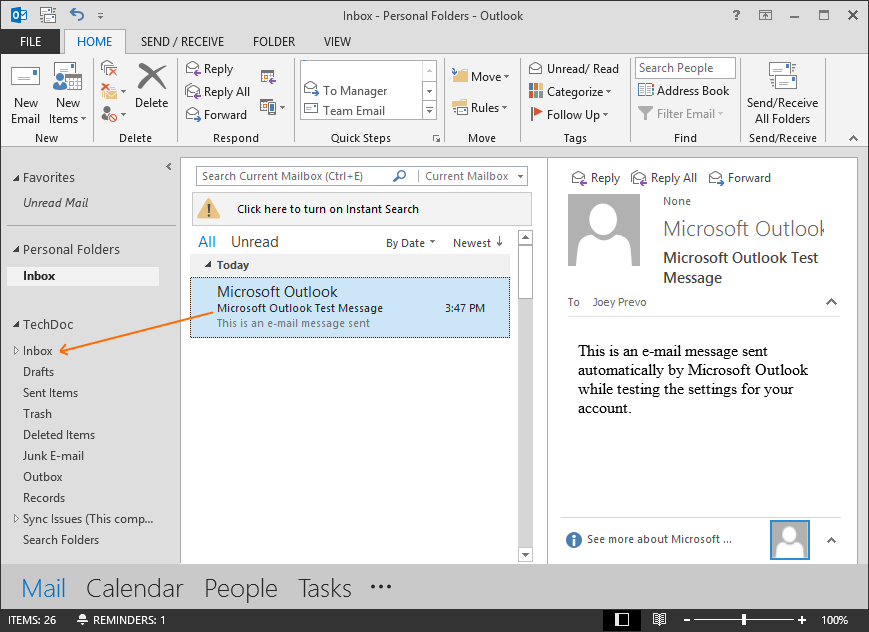Screen dimensions: 869x632
Task: Open Outlook Help question mark
Action: coord(736,15)
